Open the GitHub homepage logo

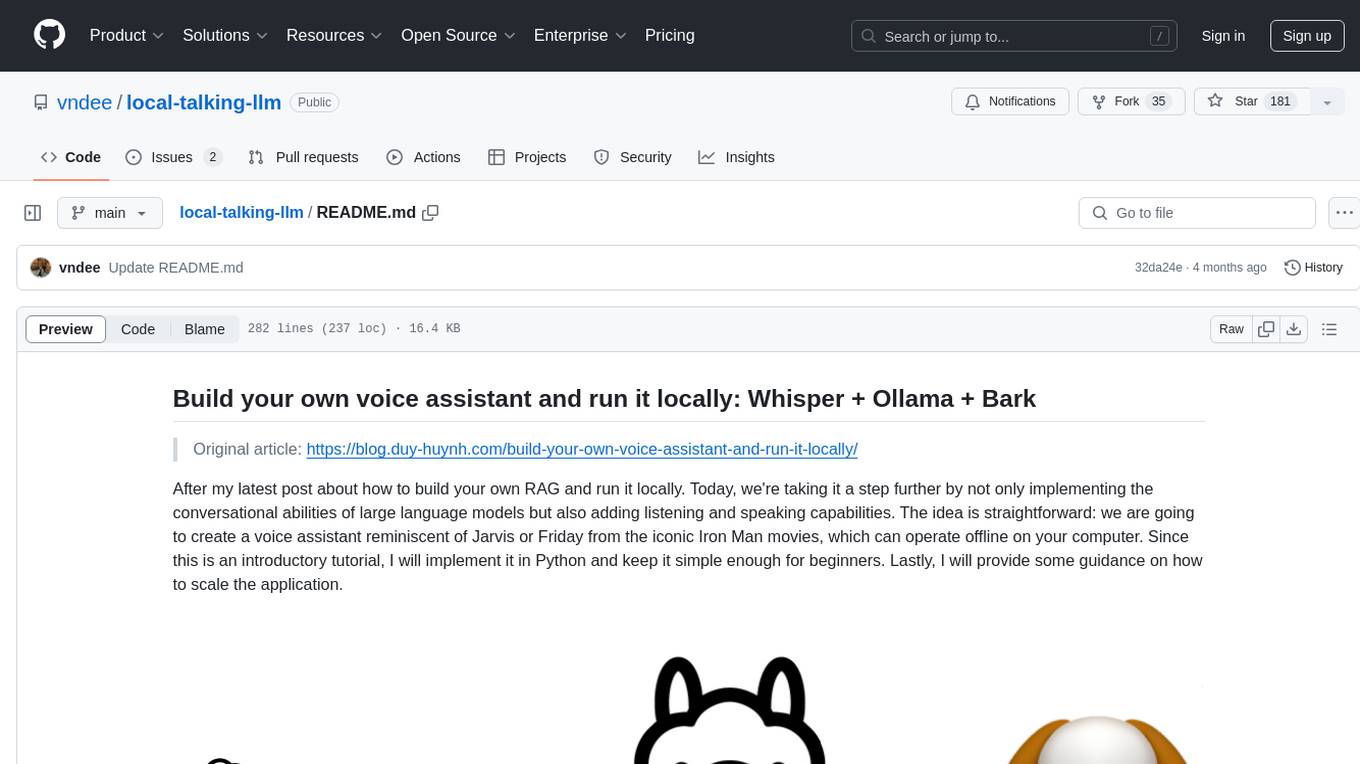[49, 35]
